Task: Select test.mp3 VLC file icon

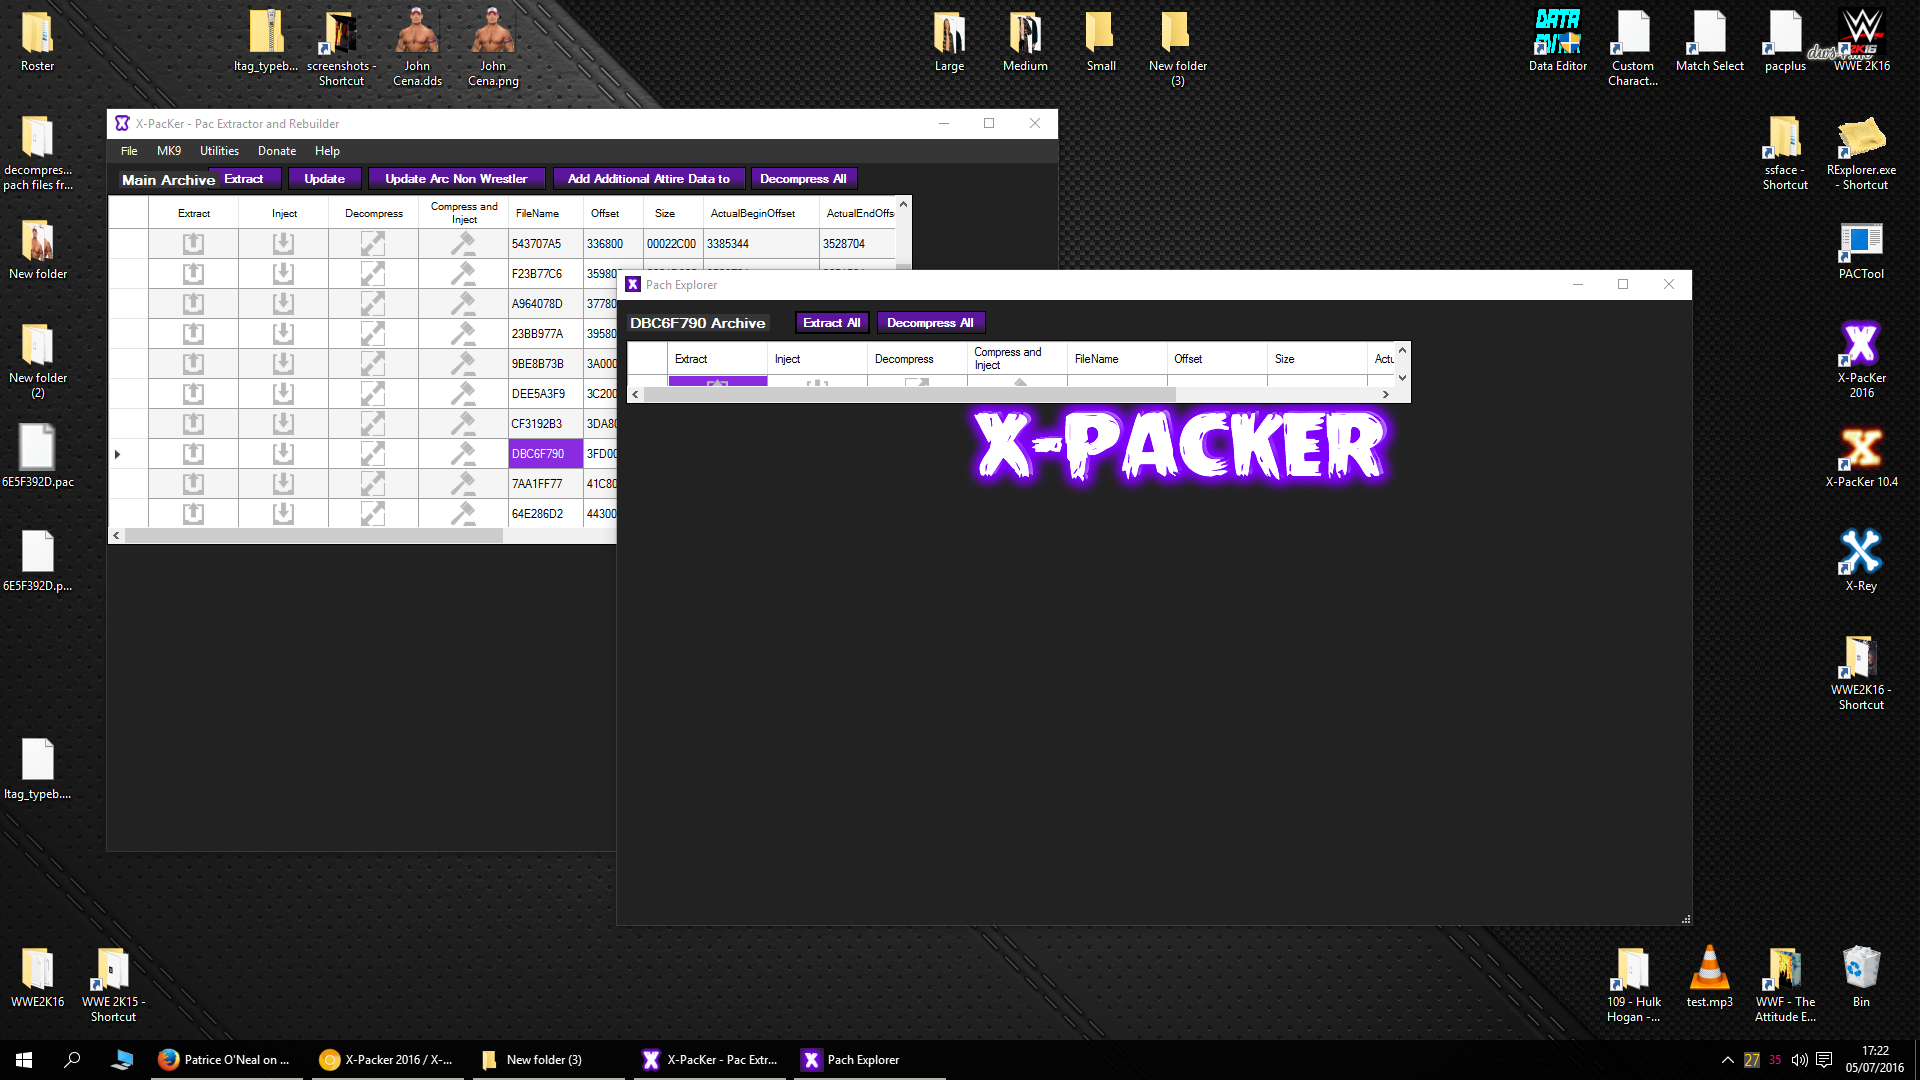Action: tap(1709, 976)
